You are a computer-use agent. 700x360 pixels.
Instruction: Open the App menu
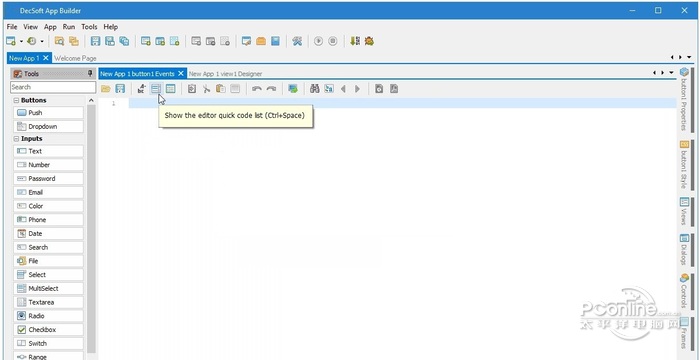click(x=50, y=27)
